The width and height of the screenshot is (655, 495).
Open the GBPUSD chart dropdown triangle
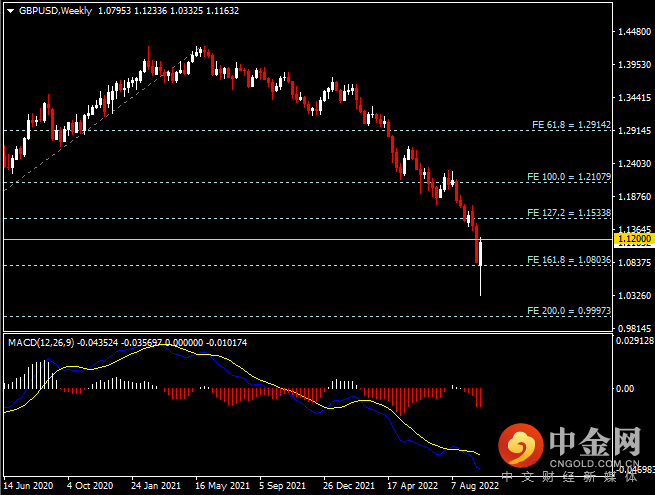[x=10, y=11]
